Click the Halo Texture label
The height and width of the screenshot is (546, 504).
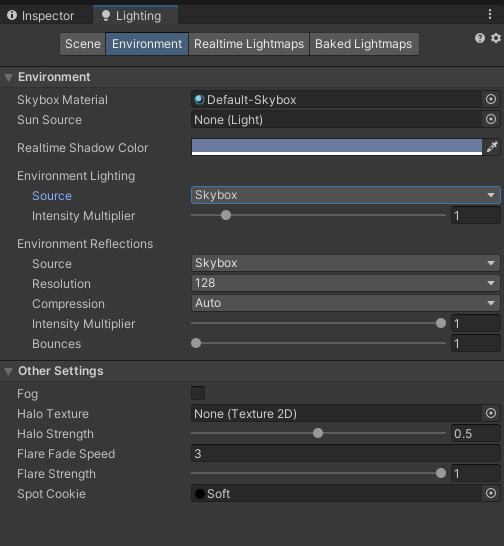(x=53, y=414)
